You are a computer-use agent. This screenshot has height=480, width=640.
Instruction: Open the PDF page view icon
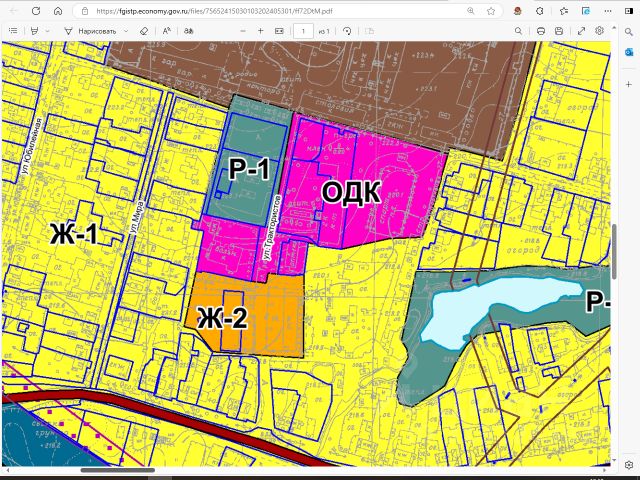click(369, 31)
